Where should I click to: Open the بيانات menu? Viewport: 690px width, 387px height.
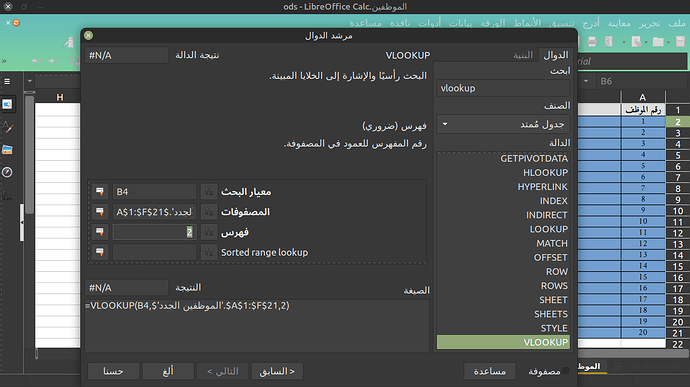tap(460, 23)
